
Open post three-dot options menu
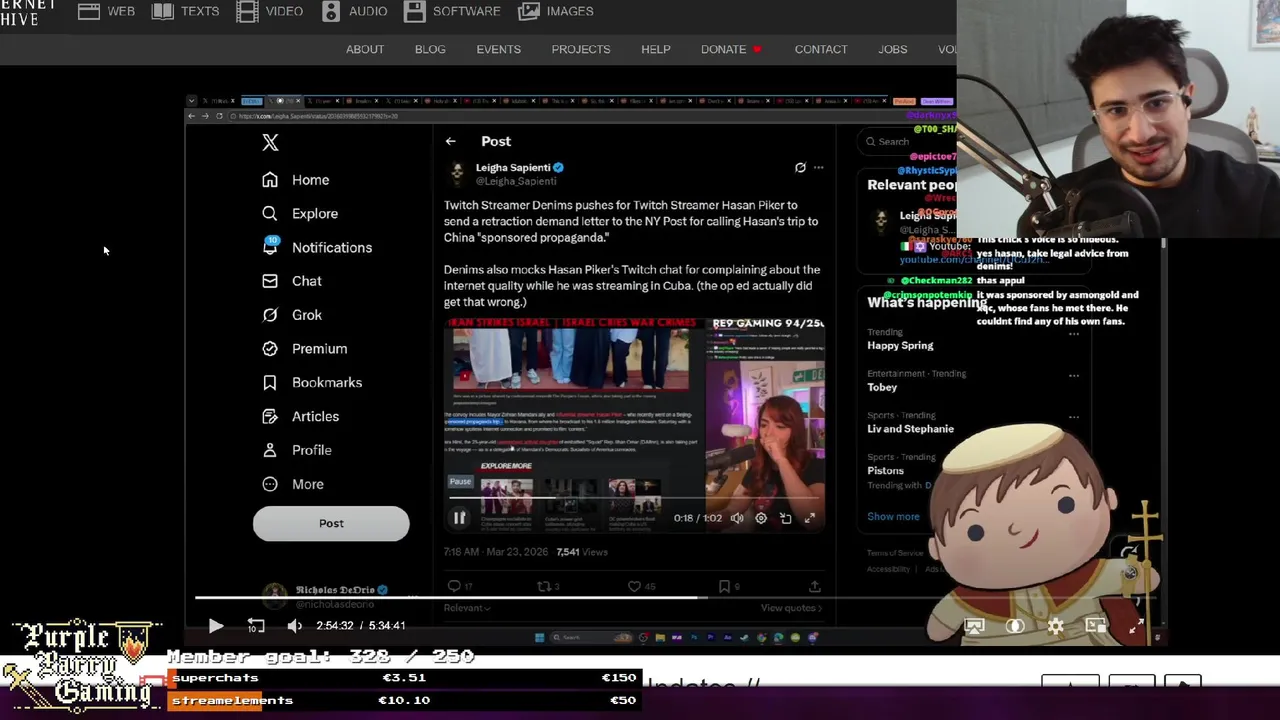(818, 168)
